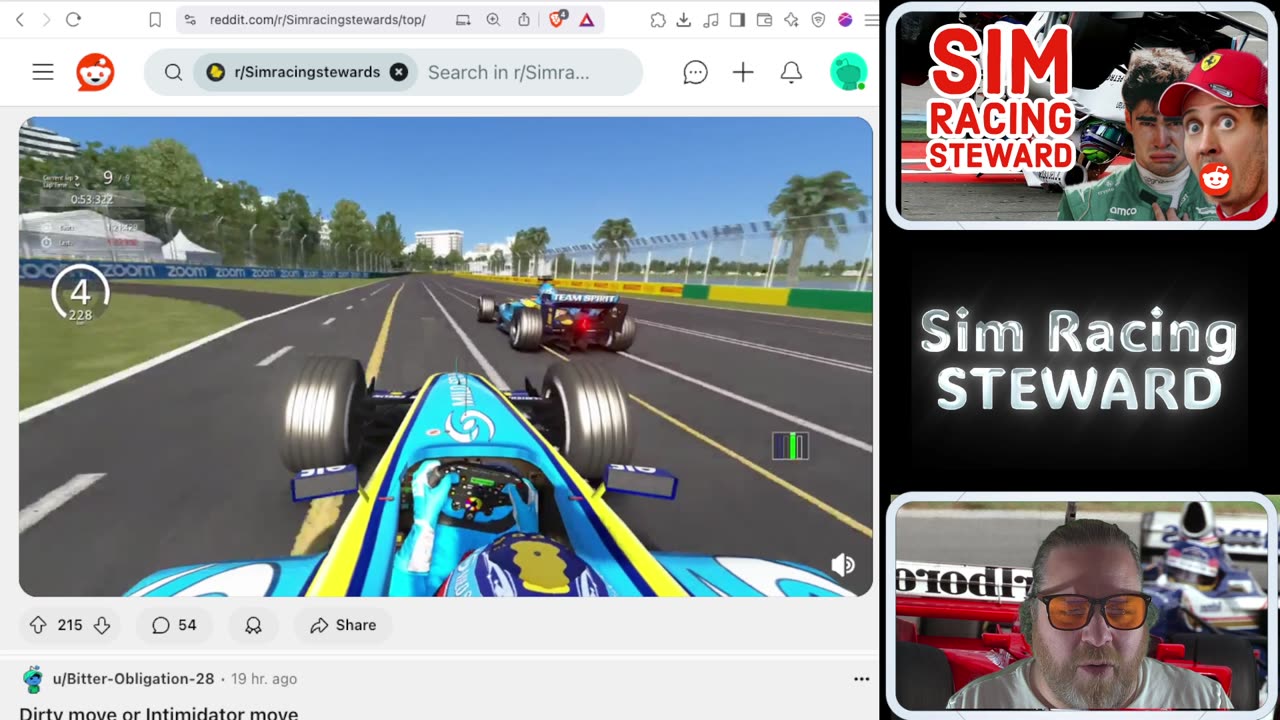Bookmark this page in the browser
Screen dimensions: 1280x720
pyautogui.click(x=155, y=20)
